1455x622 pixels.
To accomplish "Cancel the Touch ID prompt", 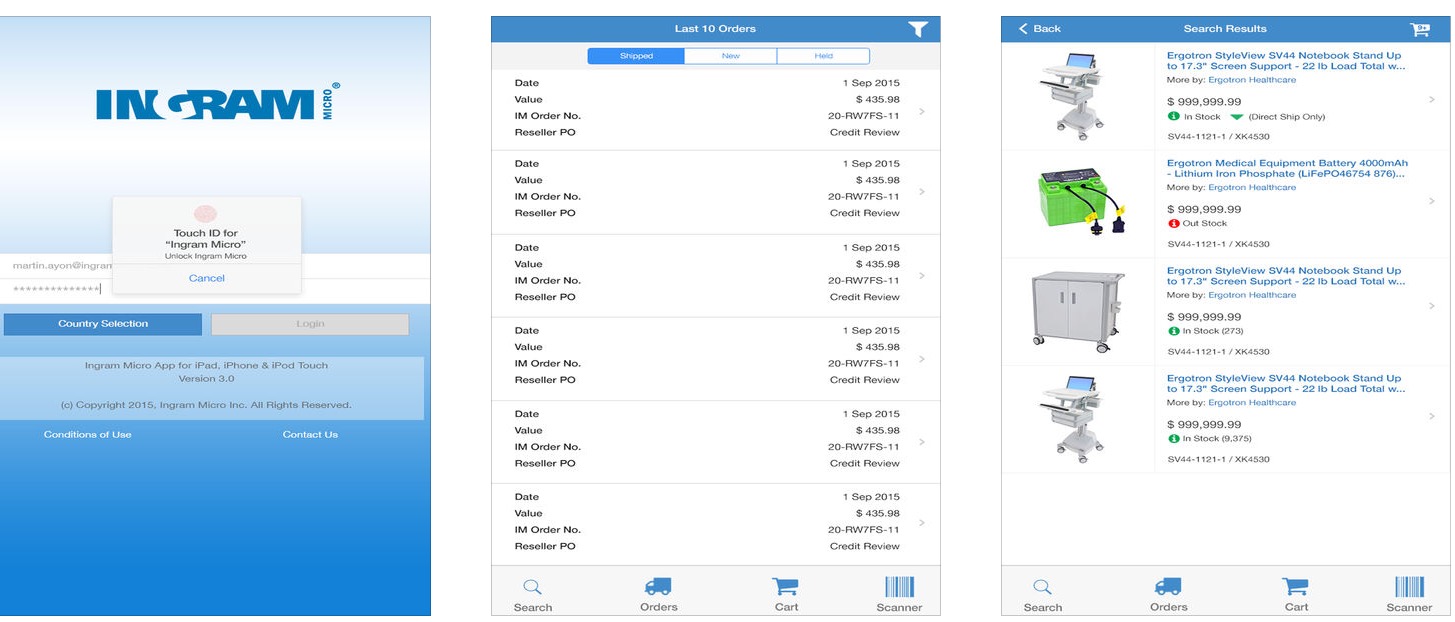I will click(206, 277).
